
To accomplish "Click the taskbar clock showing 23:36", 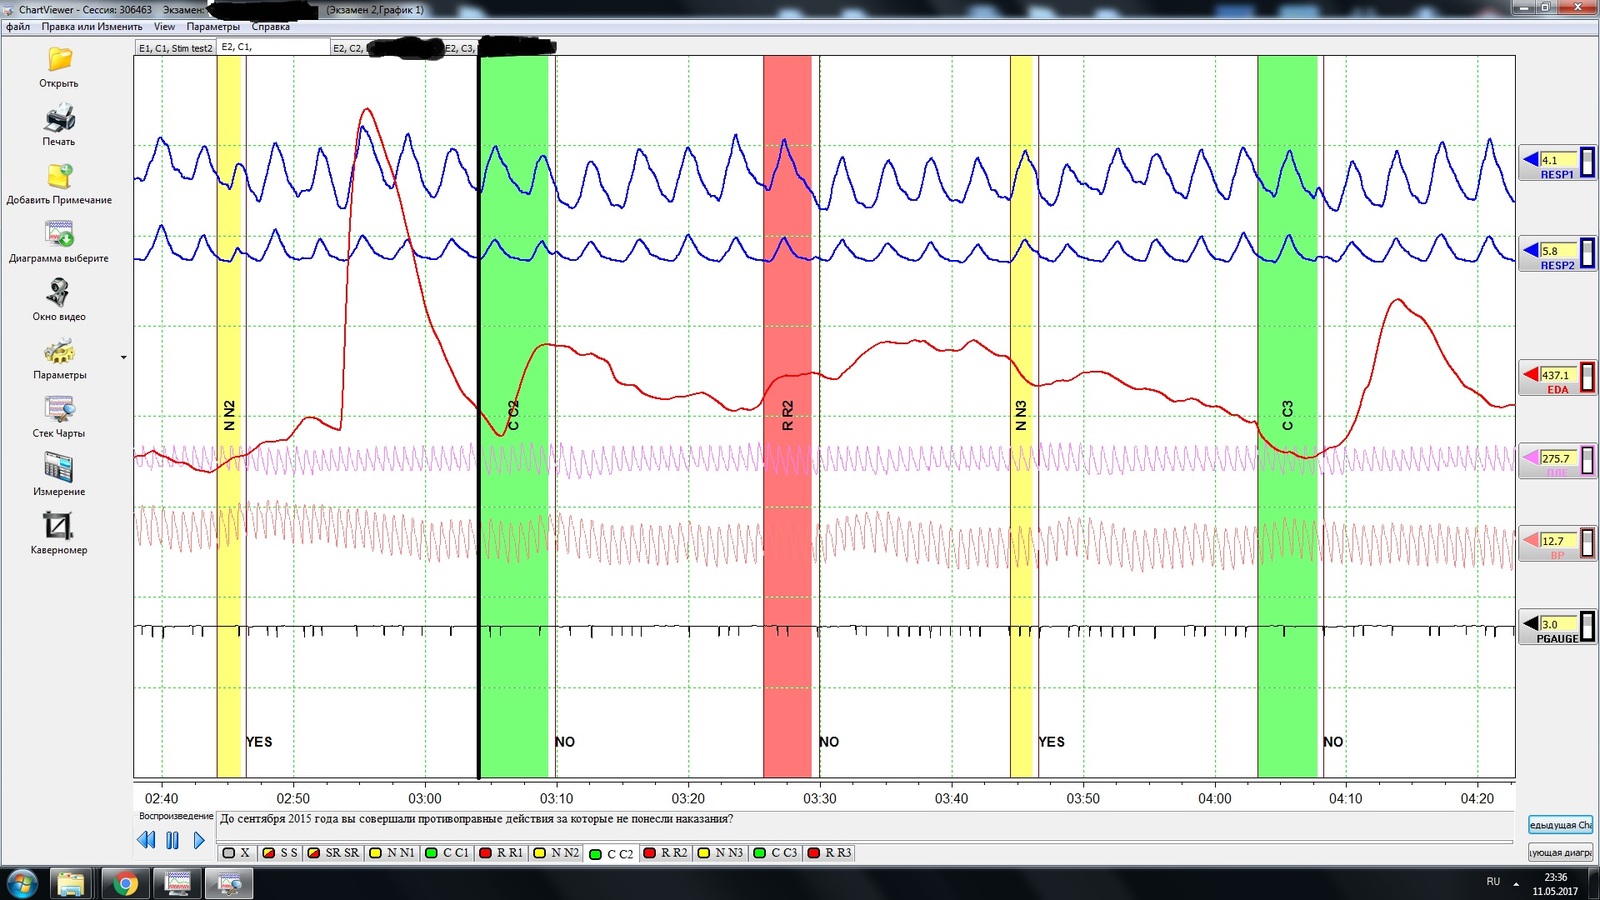I will pos(1555,884).
